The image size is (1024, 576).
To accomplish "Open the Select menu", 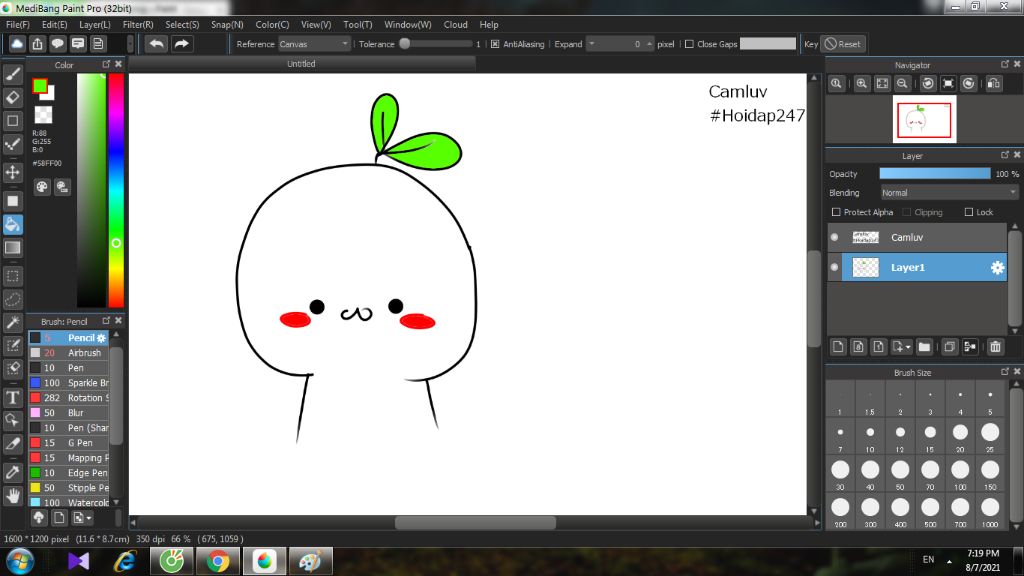I will 182,25.
